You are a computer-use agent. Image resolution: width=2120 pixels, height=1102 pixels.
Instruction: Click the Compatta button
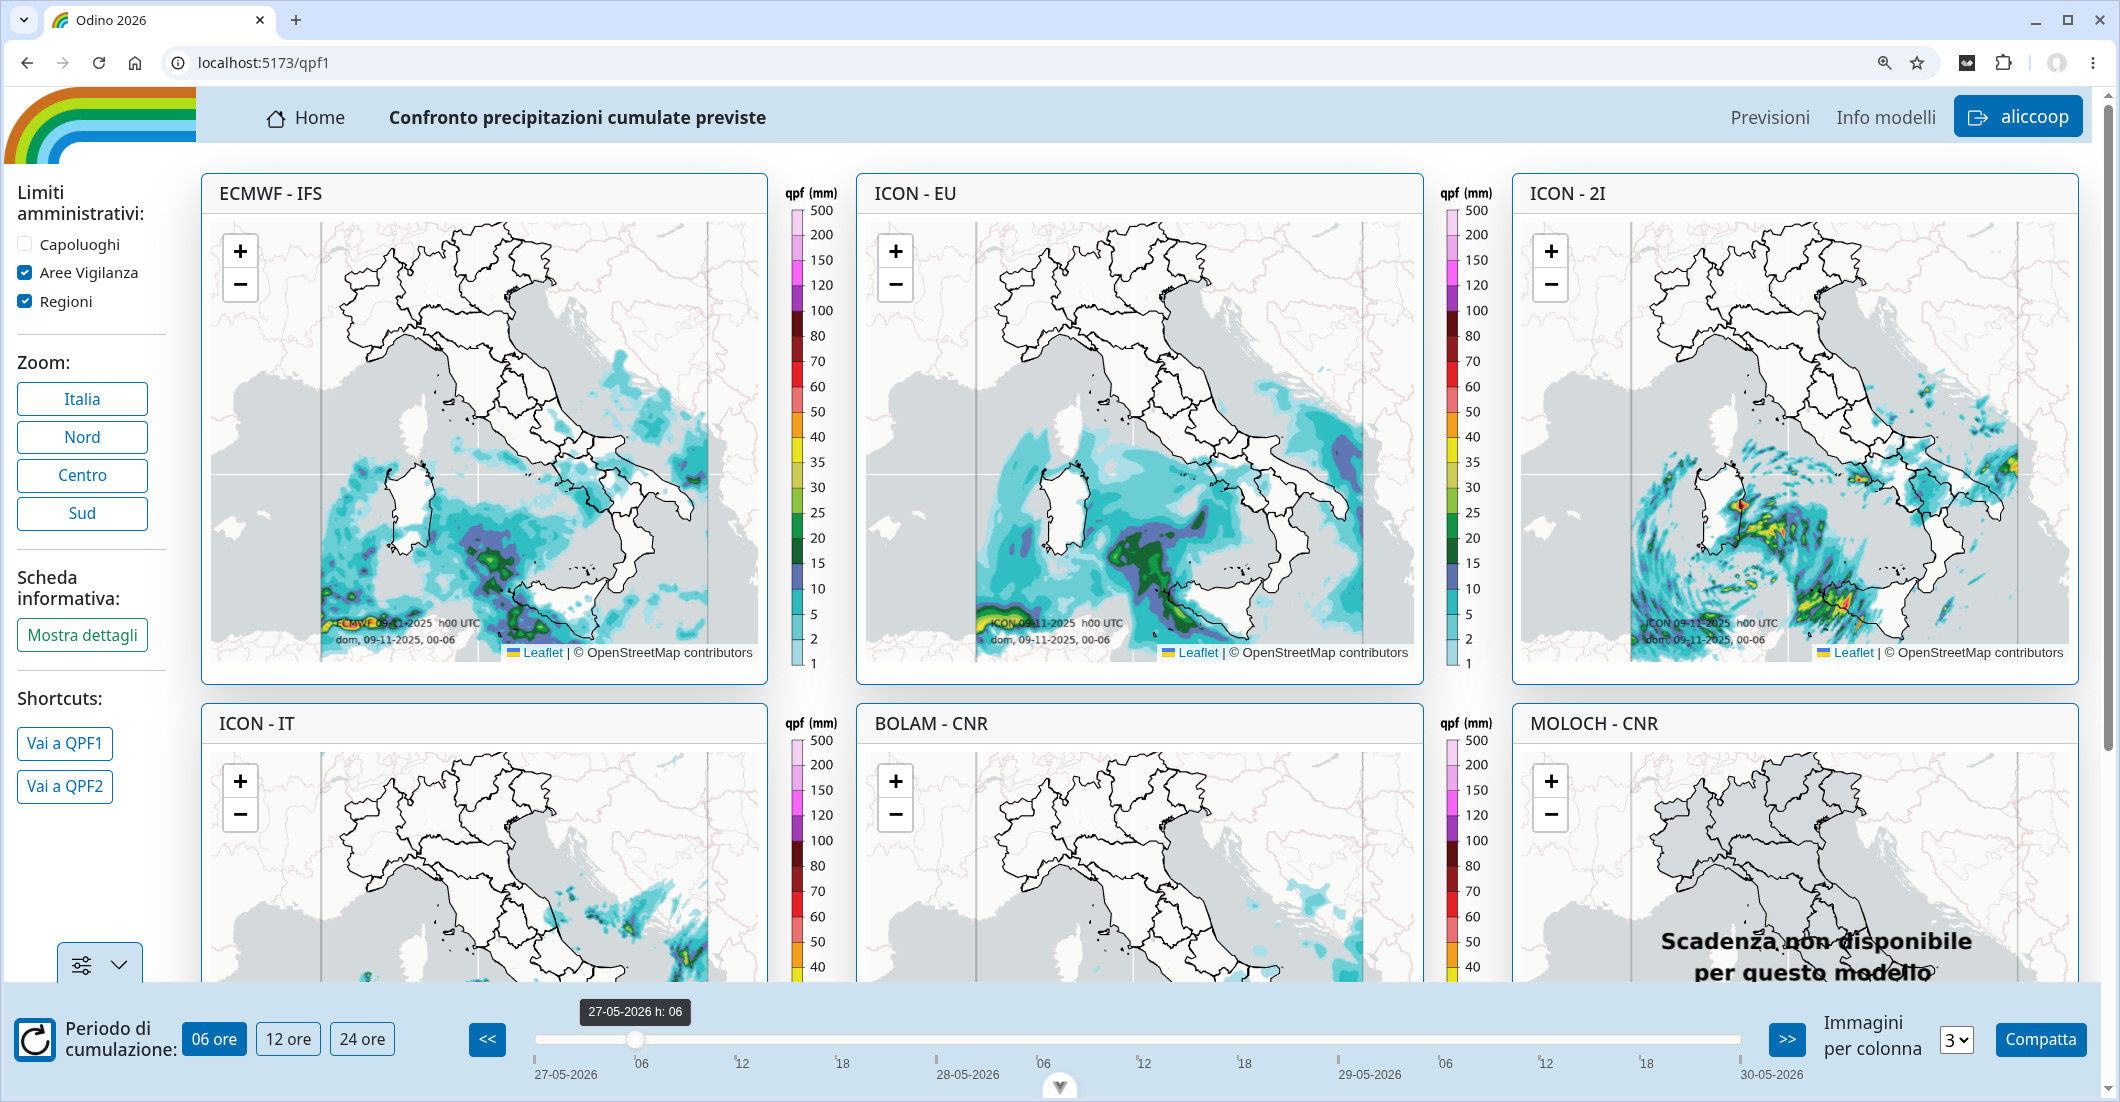[2040, 1040]
